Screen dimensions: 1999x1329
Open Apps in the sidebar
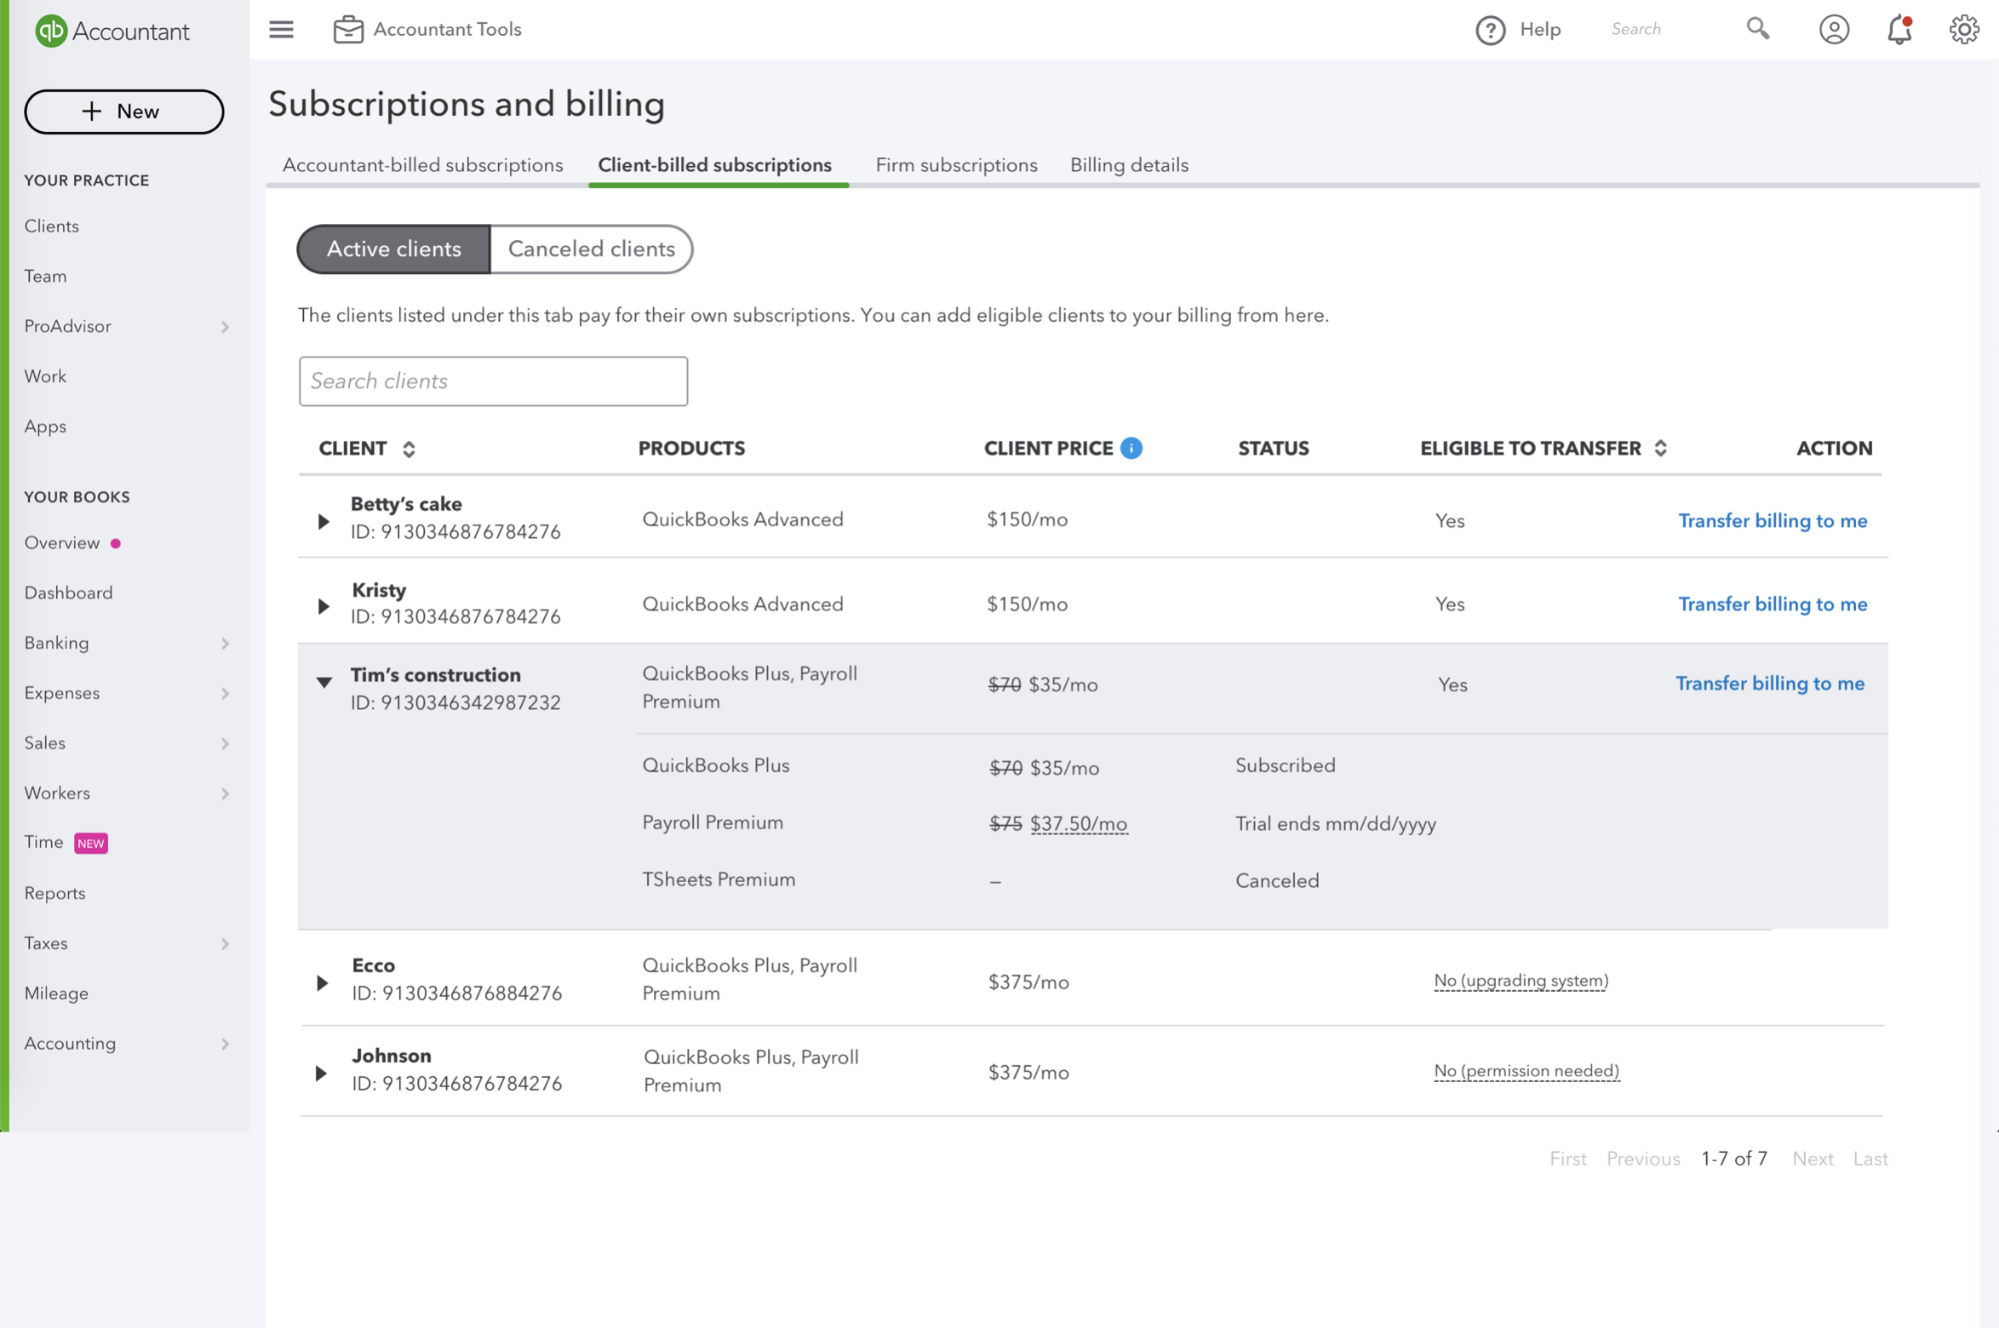[45, 427]
